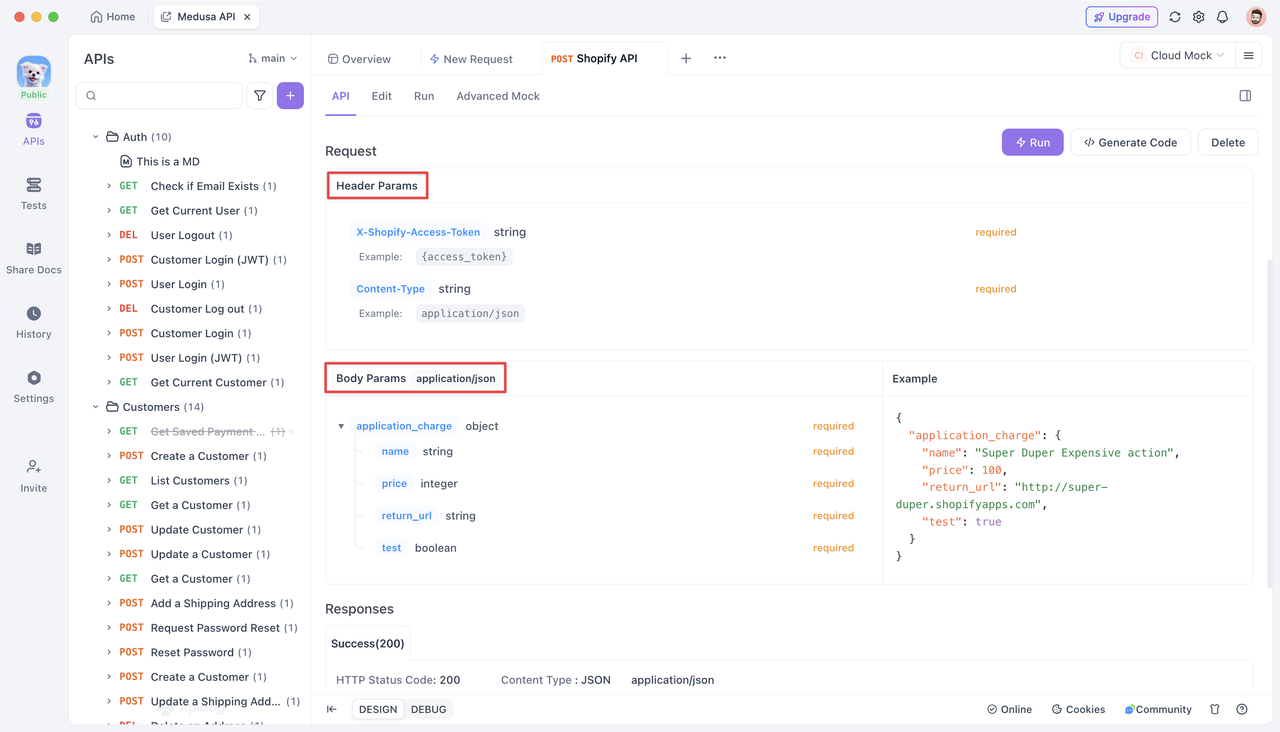Click the Content-Type parameter name
The image size is (1280, 732).
point(391,289)
